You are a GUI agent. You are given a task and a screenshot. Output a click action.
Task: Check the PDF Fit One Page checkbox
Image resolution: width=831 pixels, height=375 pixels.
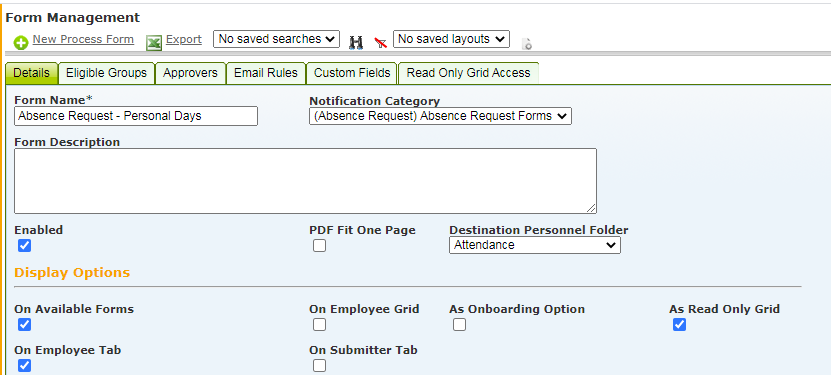[x=319, y=246]
